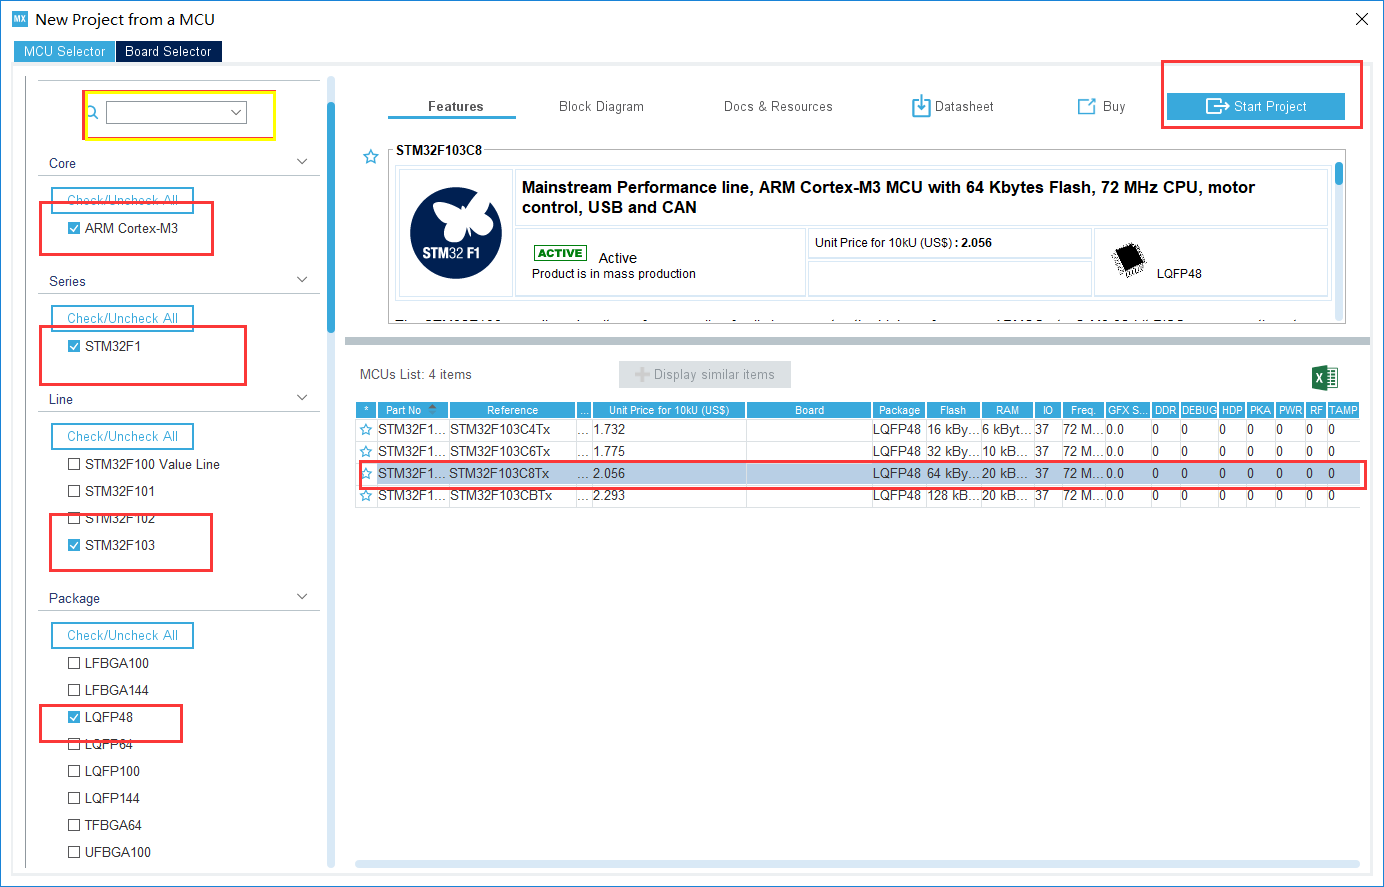Click the STM32CubeMX window logo icon
1384x887 pixels.
pyautogui.click(x=20, y=19)
